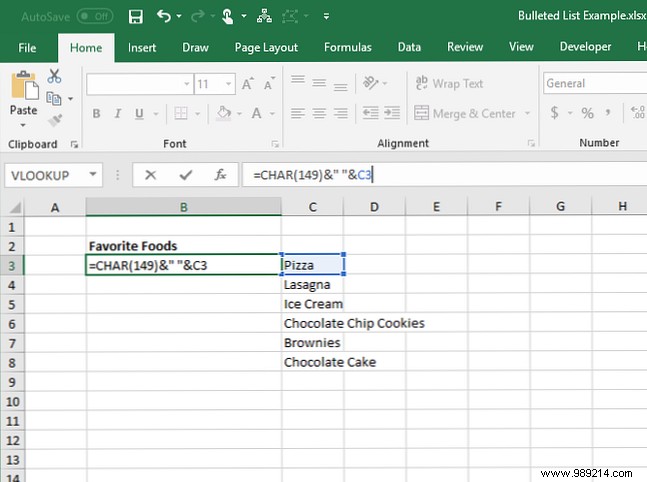Click the Merge & Center button
The image size is (647, 482).
click(465, 113)
